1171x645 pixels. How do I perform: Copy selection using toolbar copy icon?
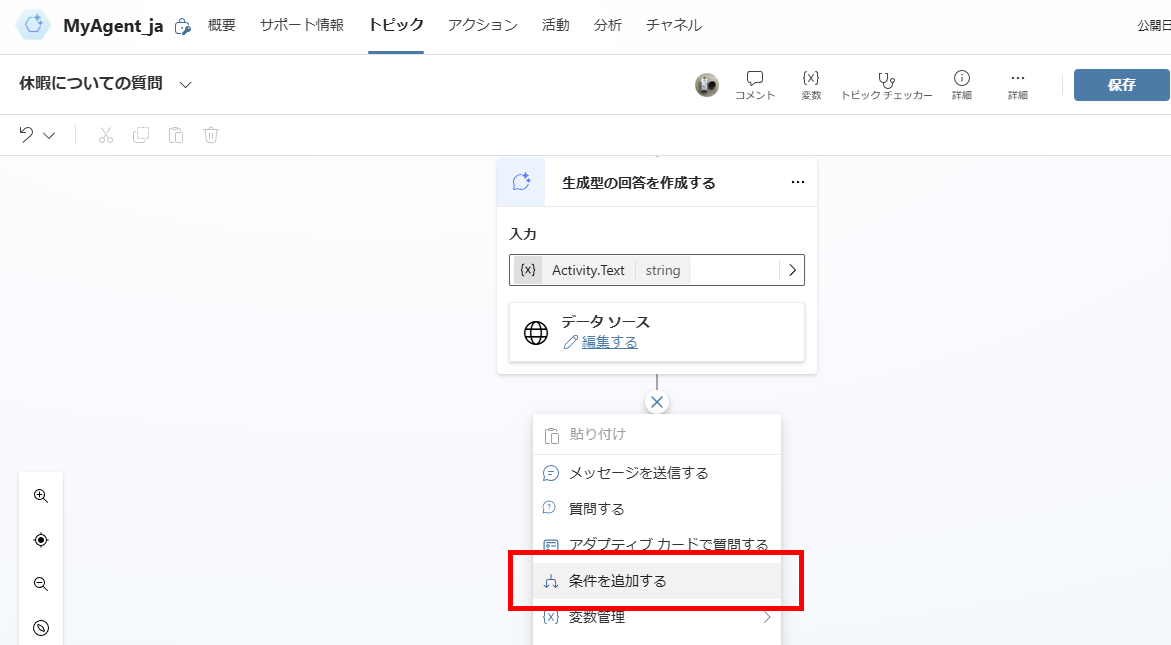140,134
